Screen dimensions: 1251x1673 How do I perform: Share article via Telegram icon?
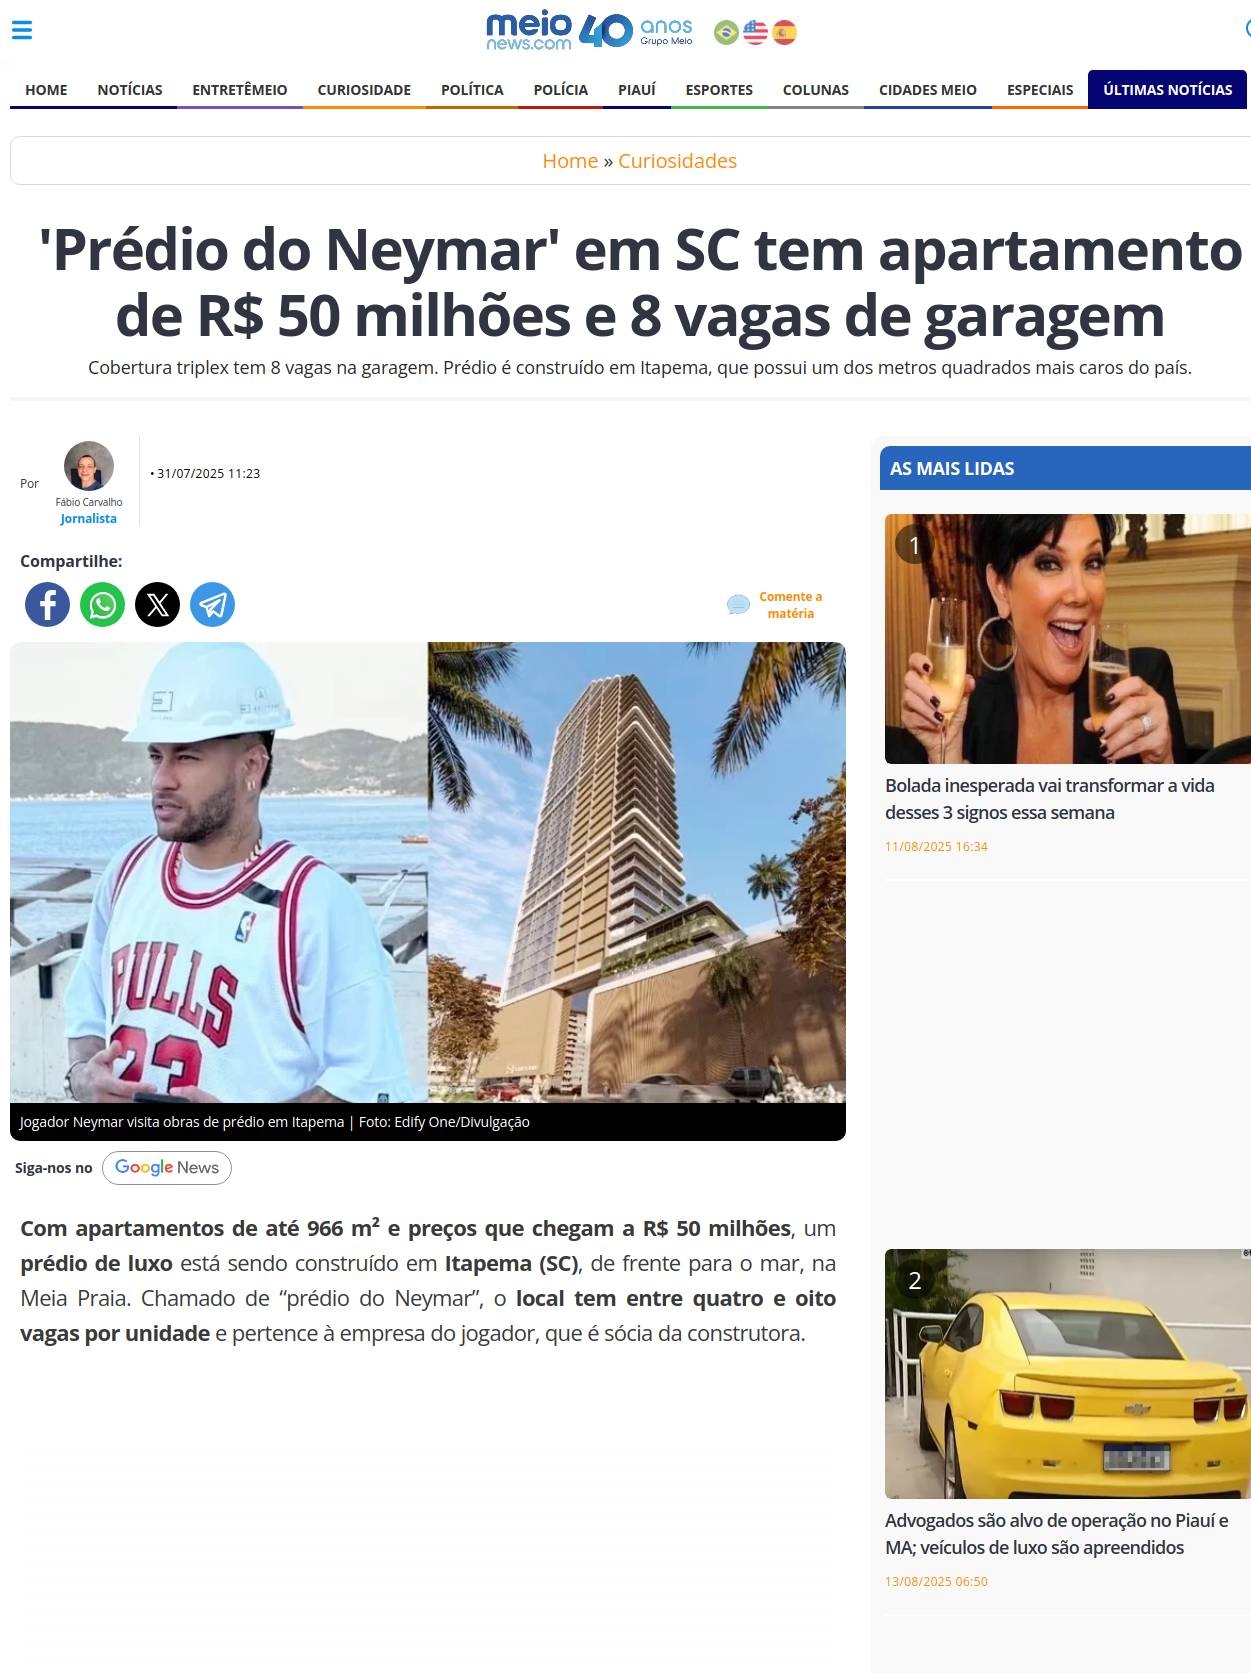212,605
